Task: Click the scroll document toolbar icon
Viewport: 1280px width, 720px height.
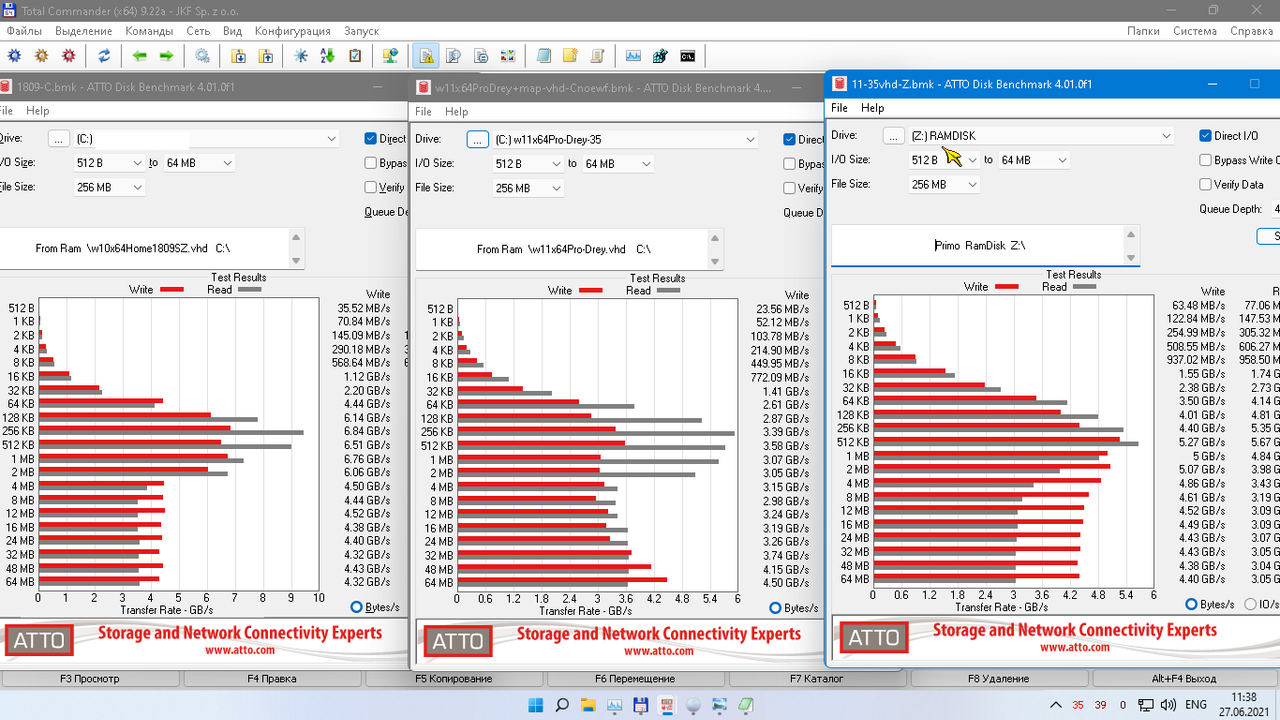Action: [x=598, y=56]
